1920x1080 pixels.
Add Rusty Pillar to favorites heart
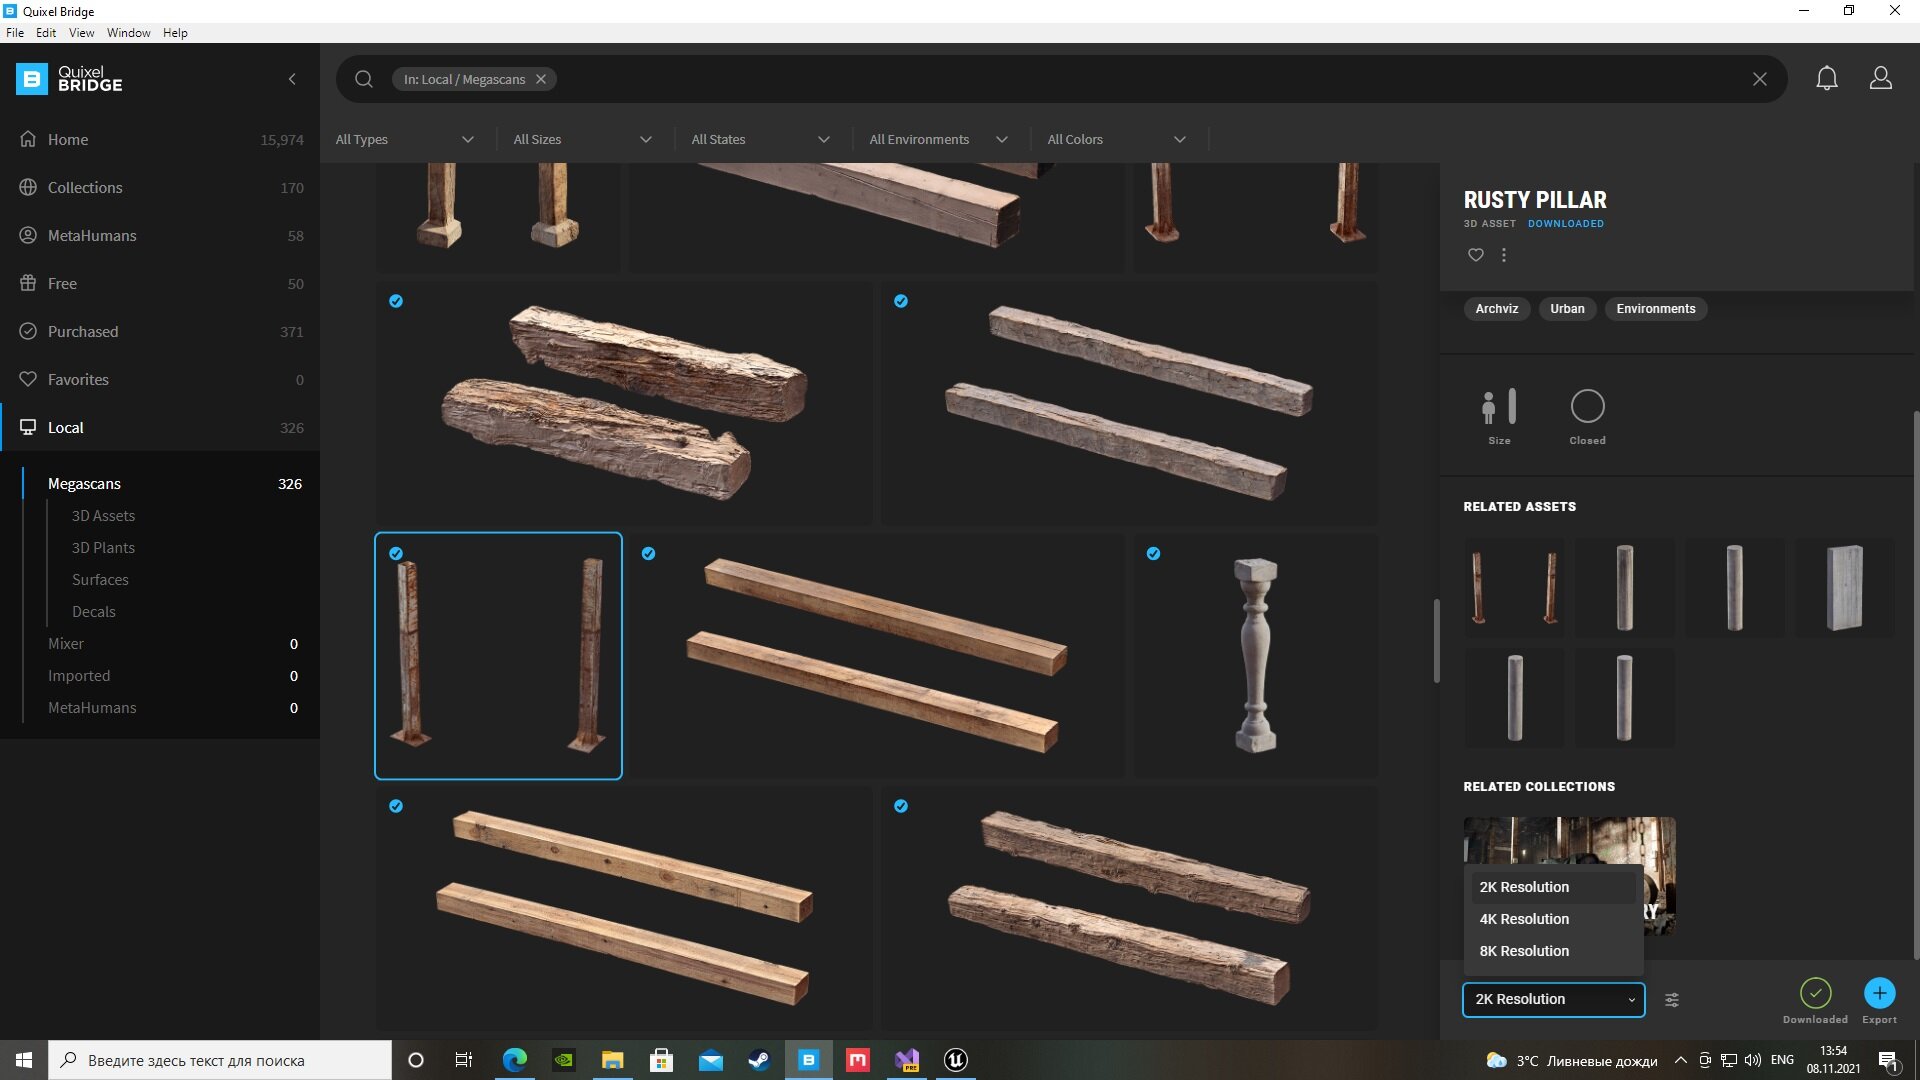(x=1476, y=255)
